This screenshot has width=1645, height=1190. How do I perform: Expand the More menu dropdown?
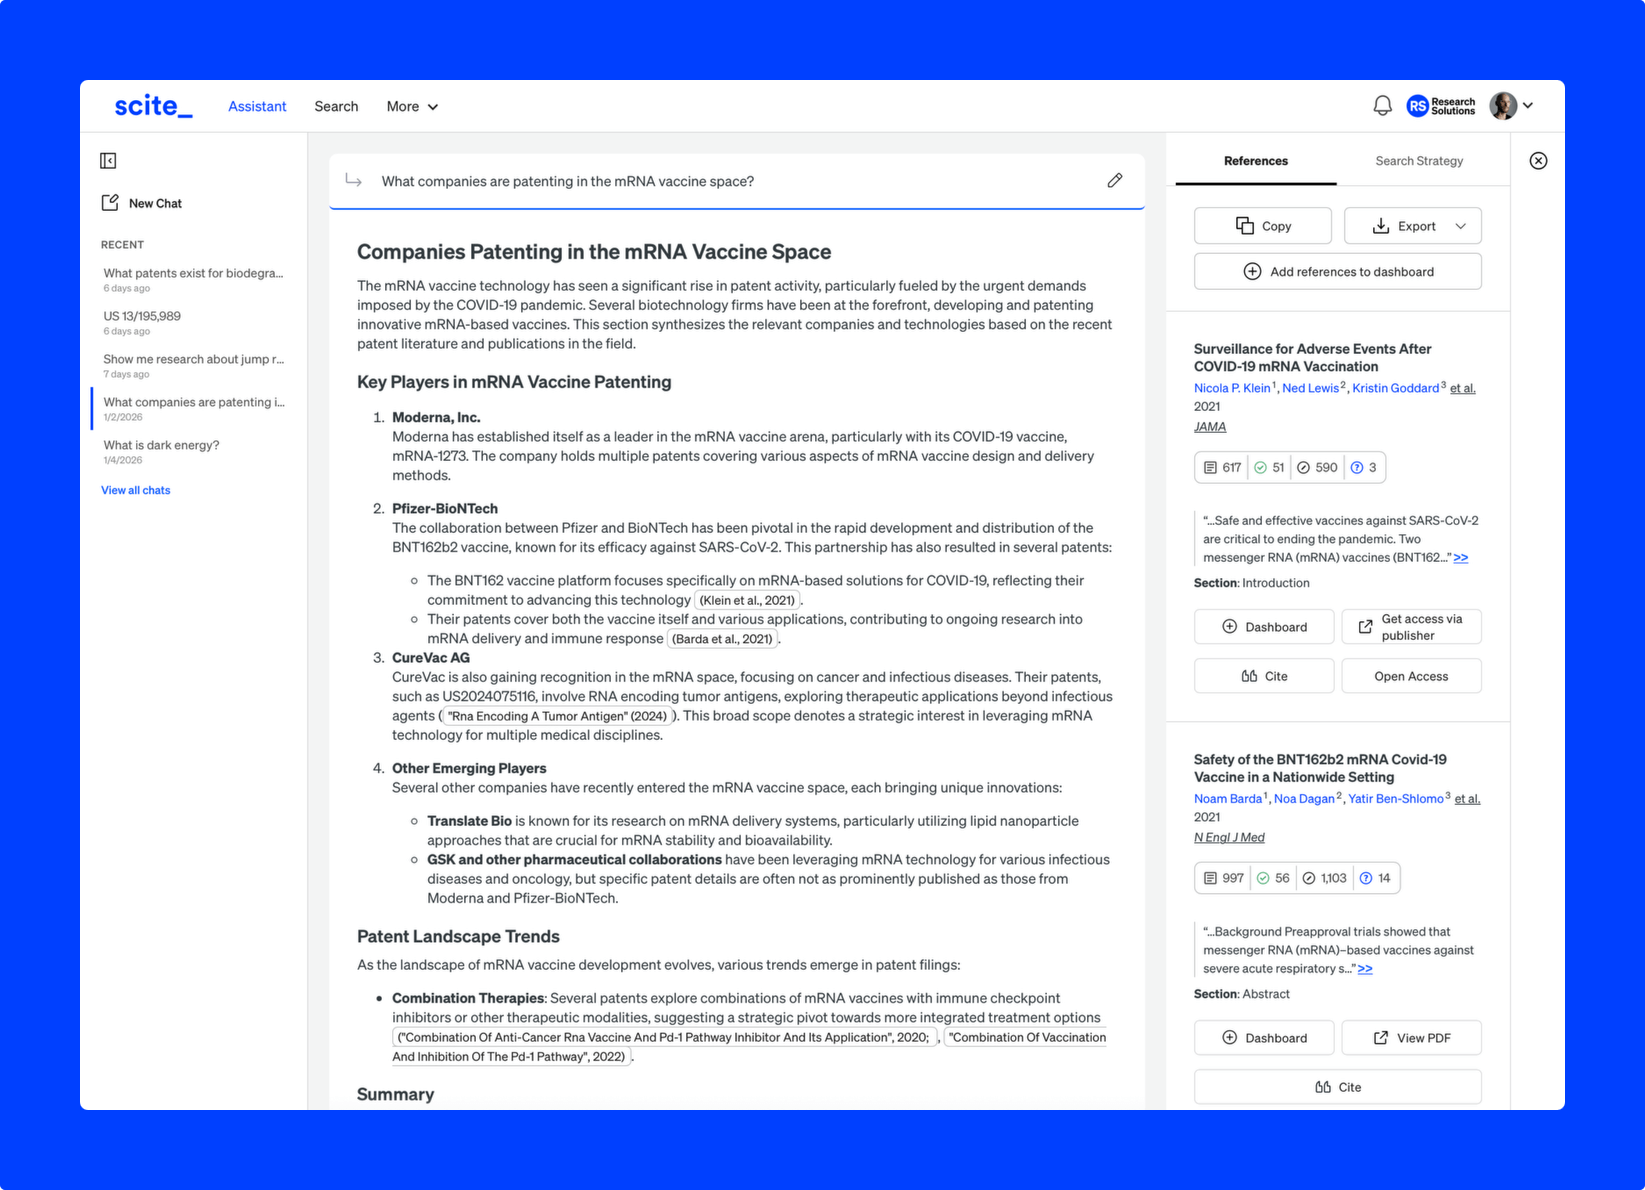tap(412, 107)
